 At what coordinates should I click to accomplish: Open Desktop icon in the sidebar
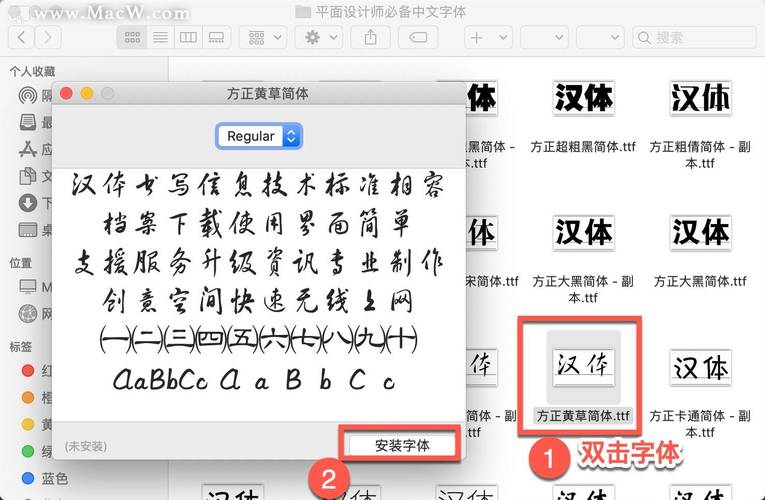click(x=28, y=229)
